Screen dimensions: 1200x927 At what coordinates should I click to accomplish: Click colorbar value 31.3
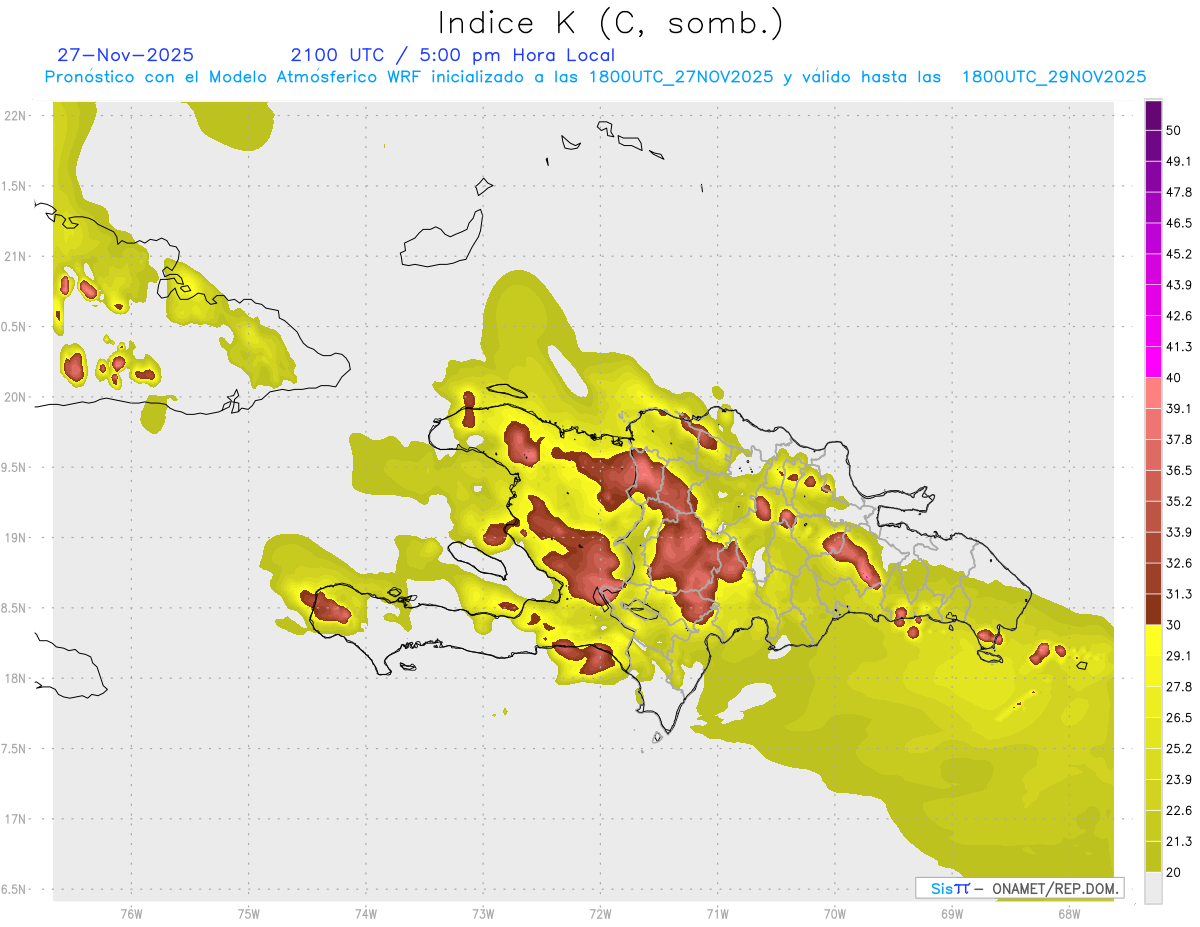pos(1179,594)
